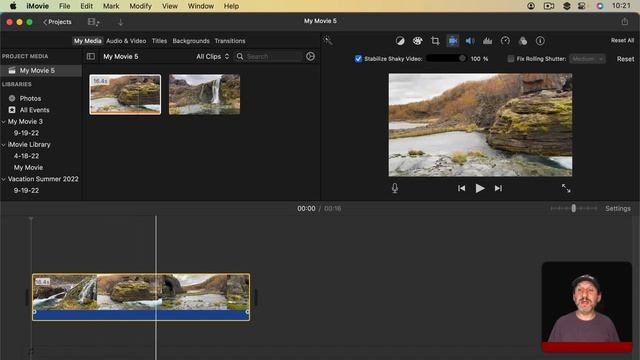Click the import media down arrow
The height and width of the screenshot is (360, 640).
(x=120, y=22)
